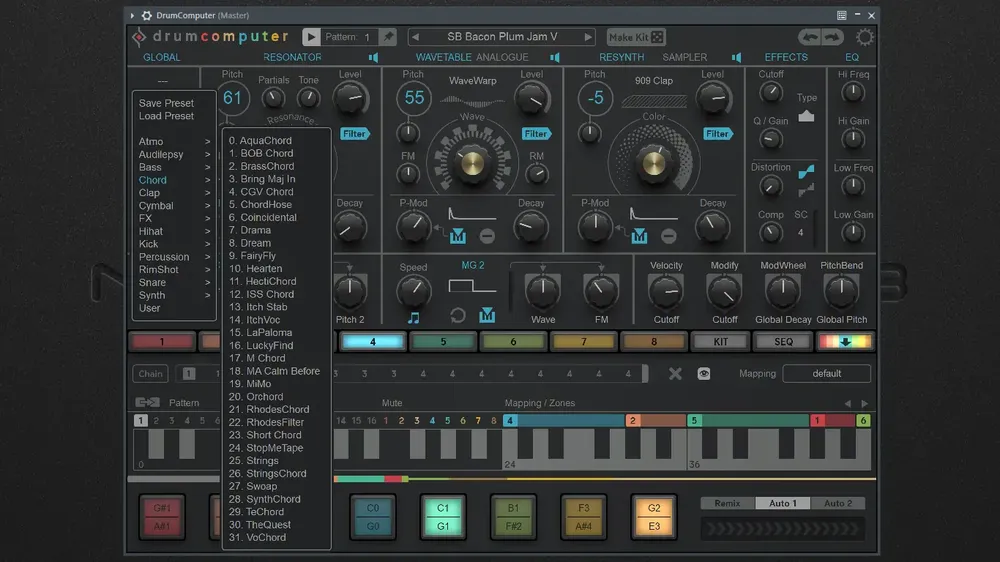The image size is (1000, 562).
Task: Clear the chain with the X icon
Action: [x=675, y=374]
